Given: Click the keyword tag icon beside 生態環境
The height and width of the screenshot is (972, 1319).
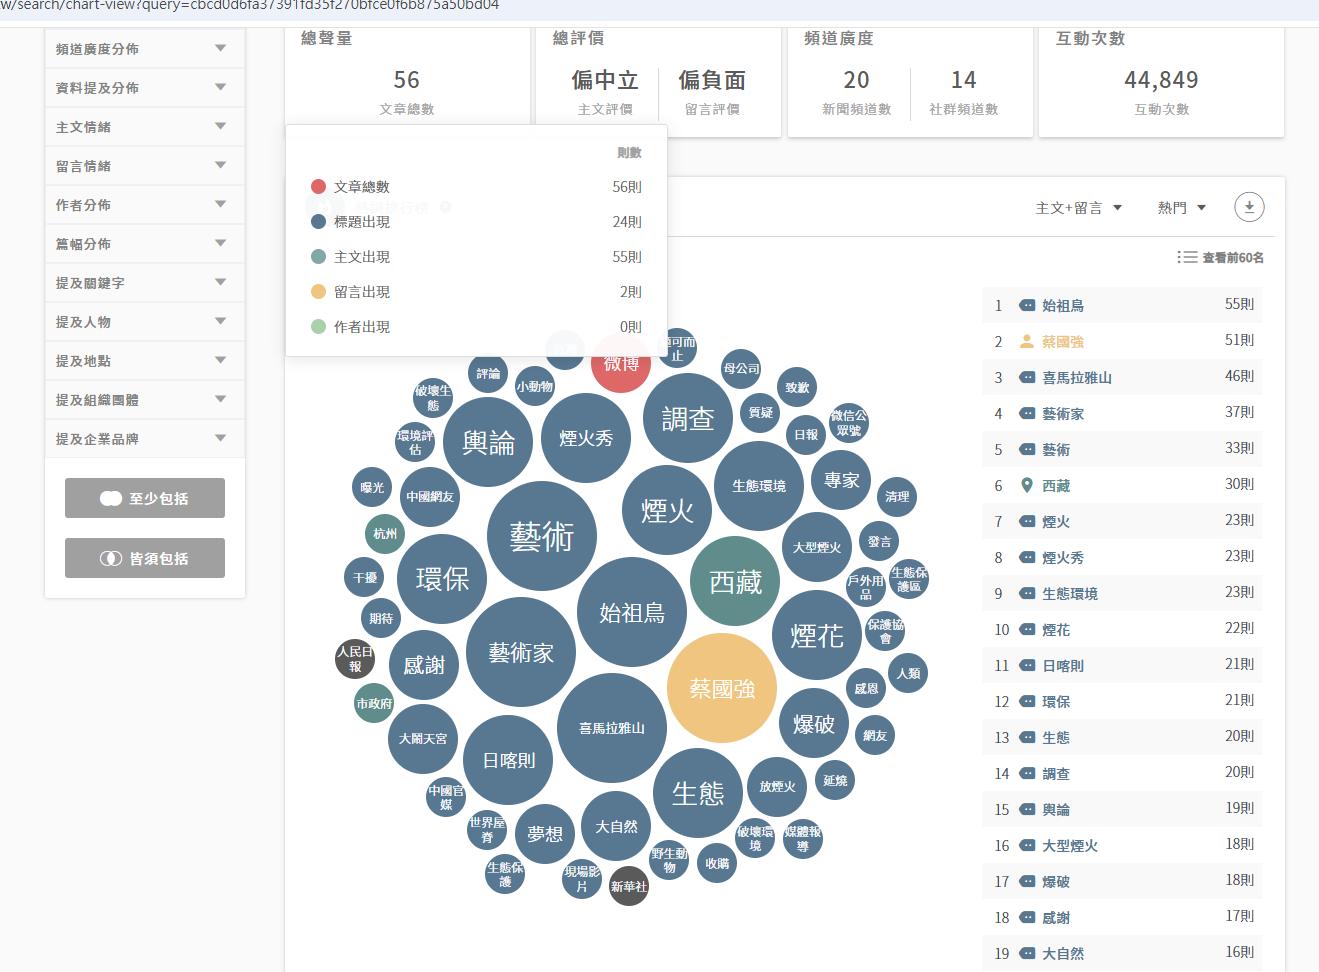Looking at the screenshot, I should point(1026,593).
